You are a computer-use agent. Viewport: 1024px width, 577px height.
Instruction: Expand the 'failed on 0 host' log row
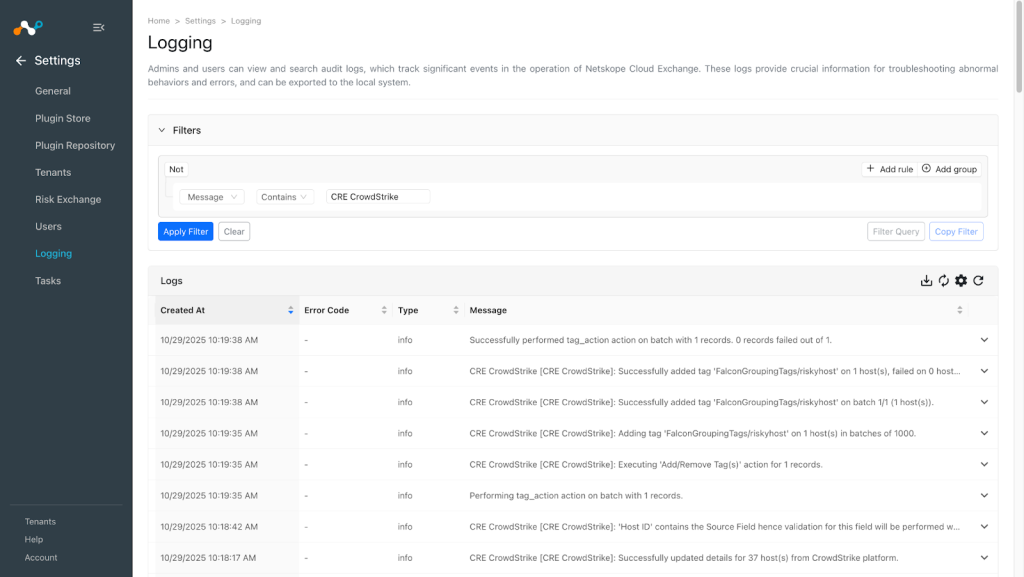984,371
